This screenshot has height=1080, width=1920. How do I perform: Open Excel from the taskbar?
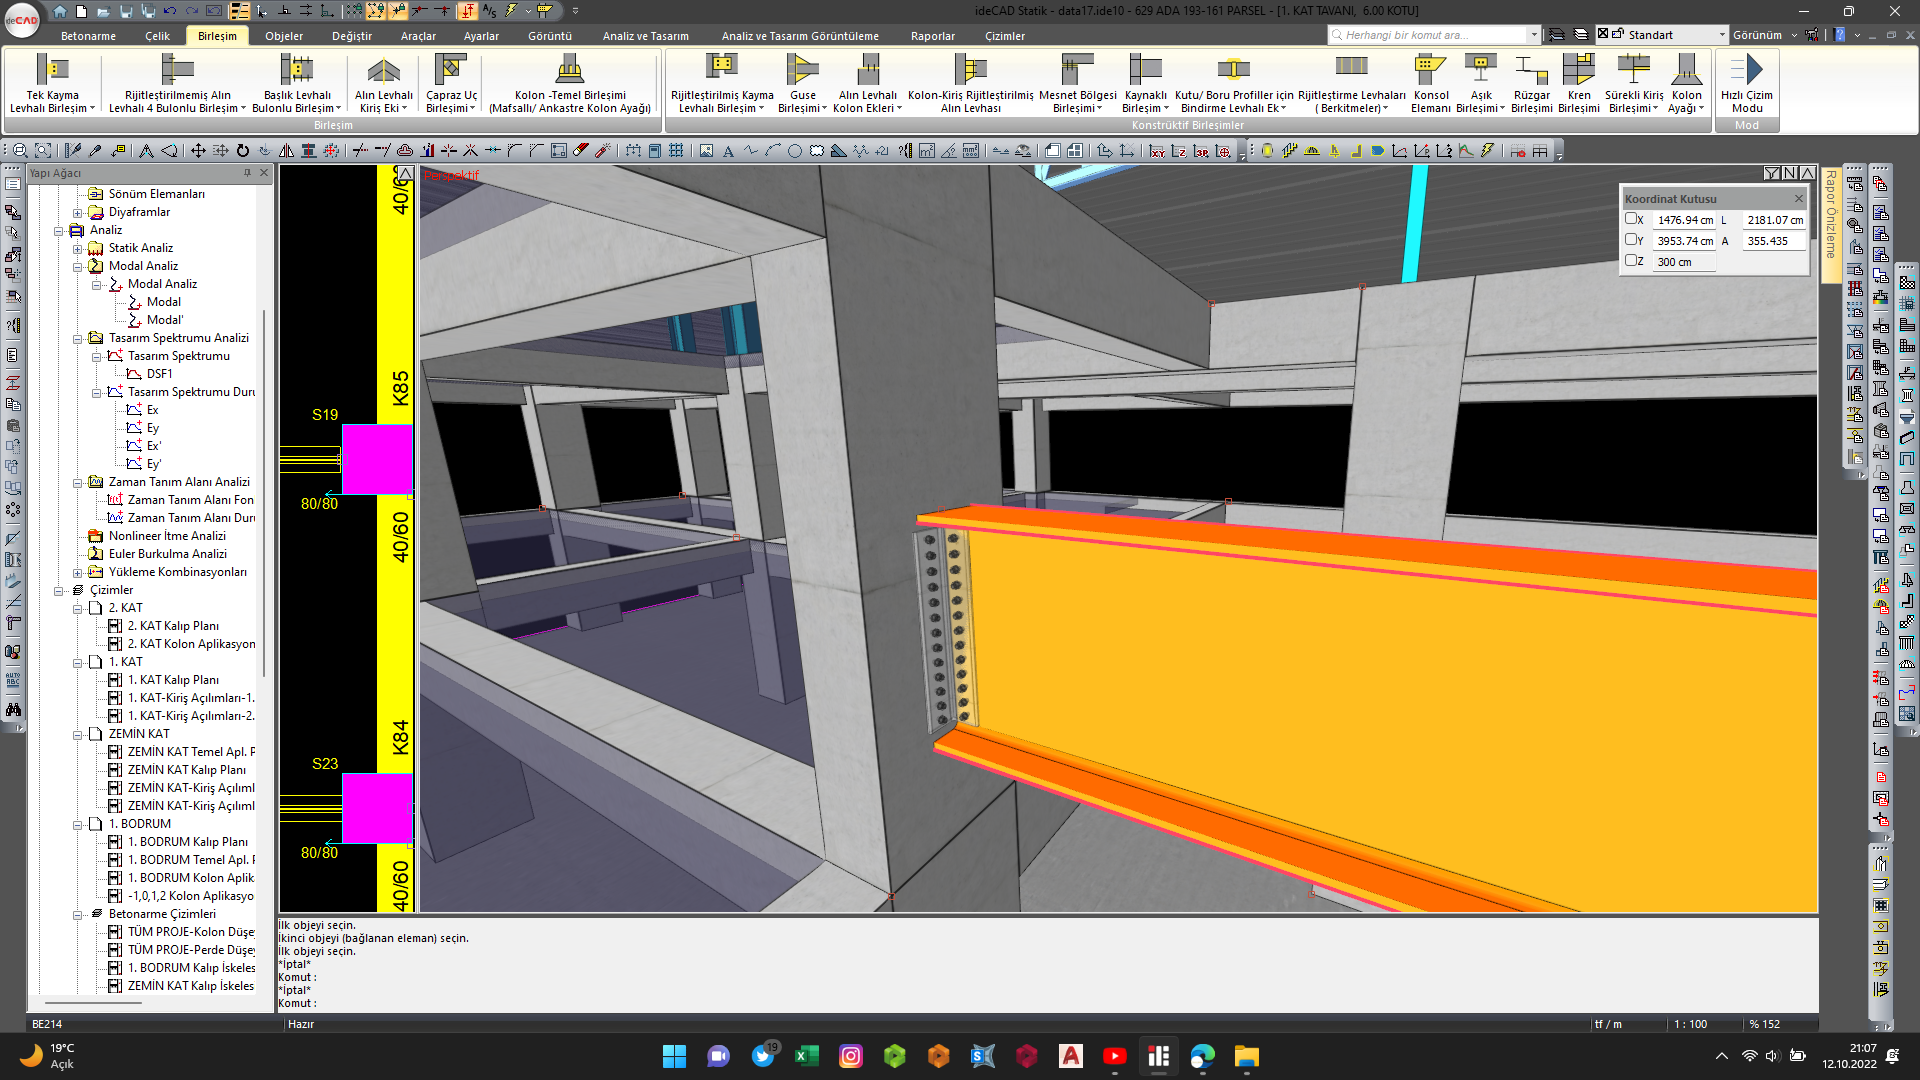pos(806,1056)
